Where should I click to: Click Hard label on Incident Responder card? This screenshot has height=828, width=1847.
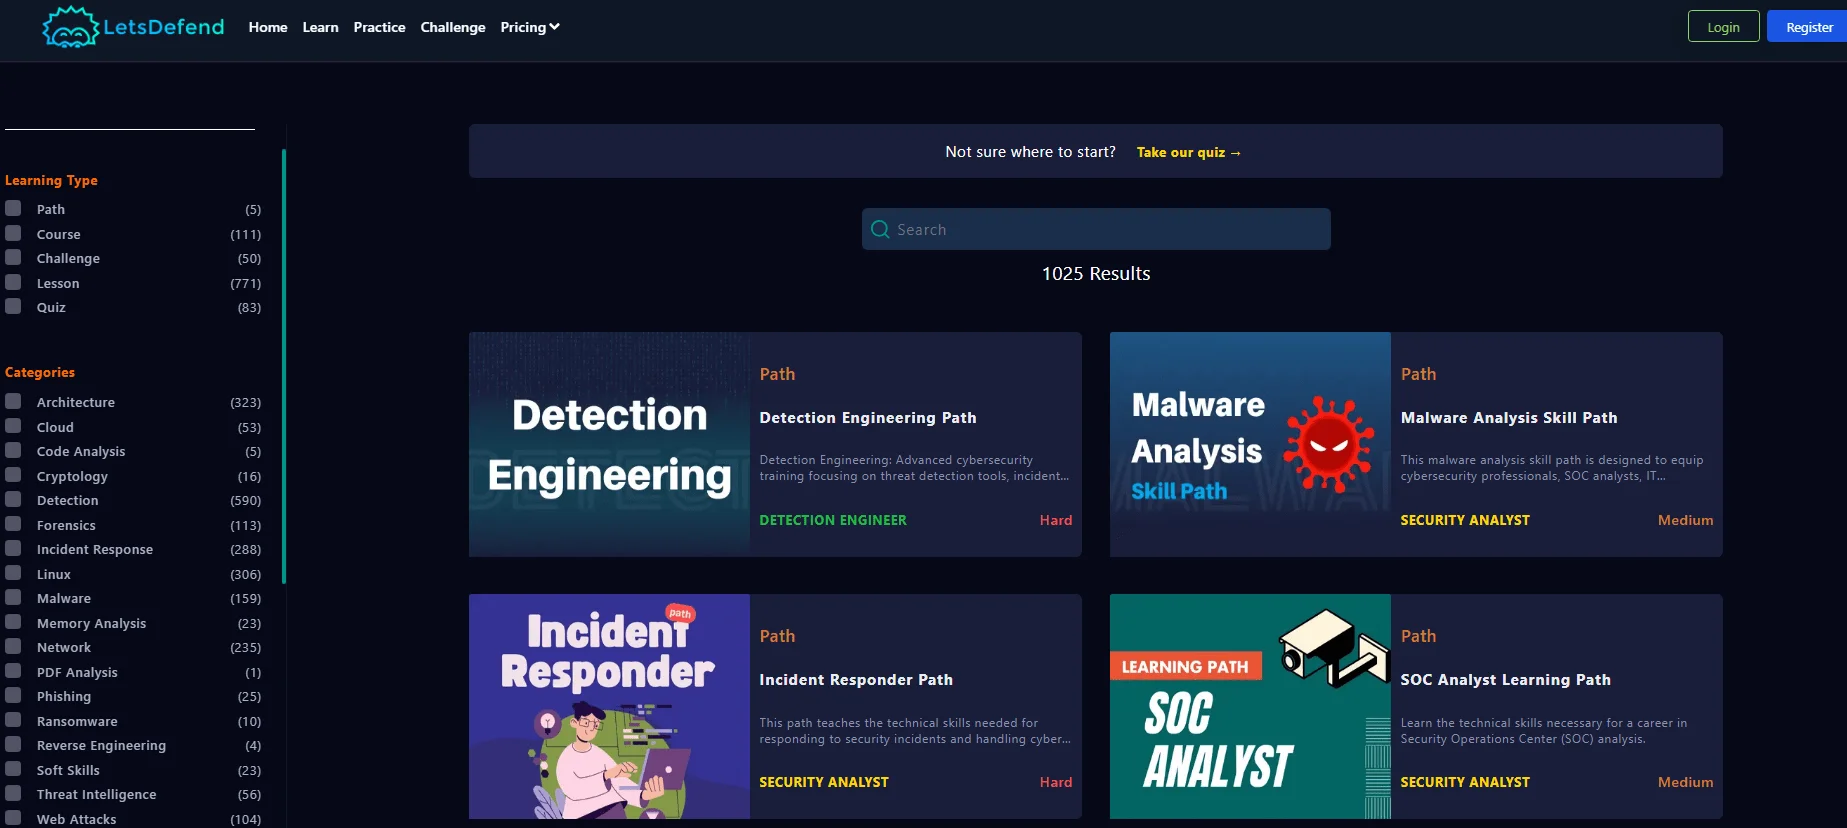1056,782
